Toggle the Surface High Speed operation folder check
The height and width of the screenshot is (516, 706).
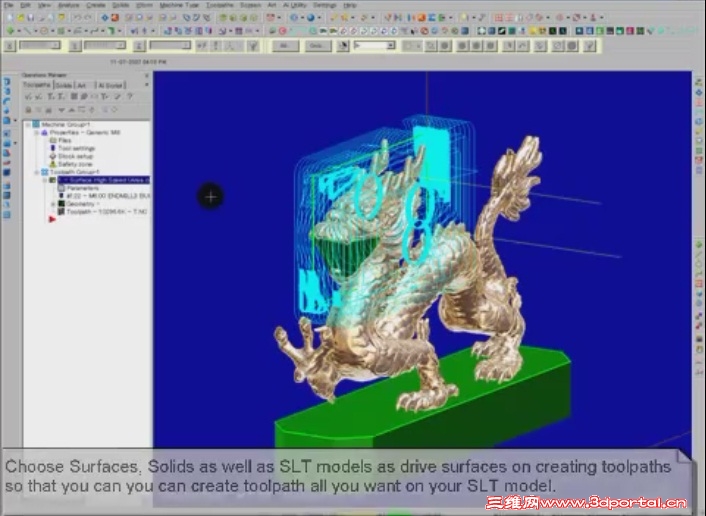53,180
